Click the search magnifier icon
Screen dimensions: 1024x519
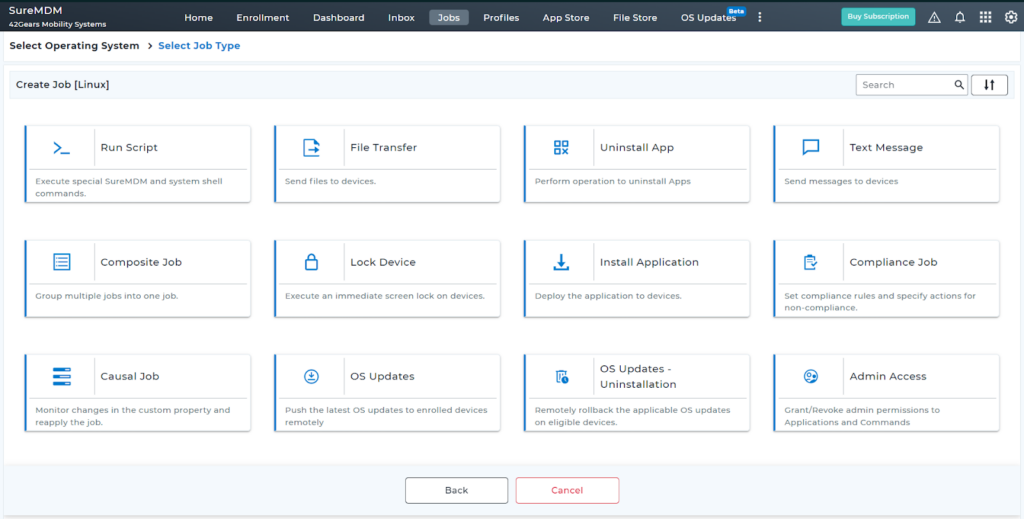click(959, 84)
